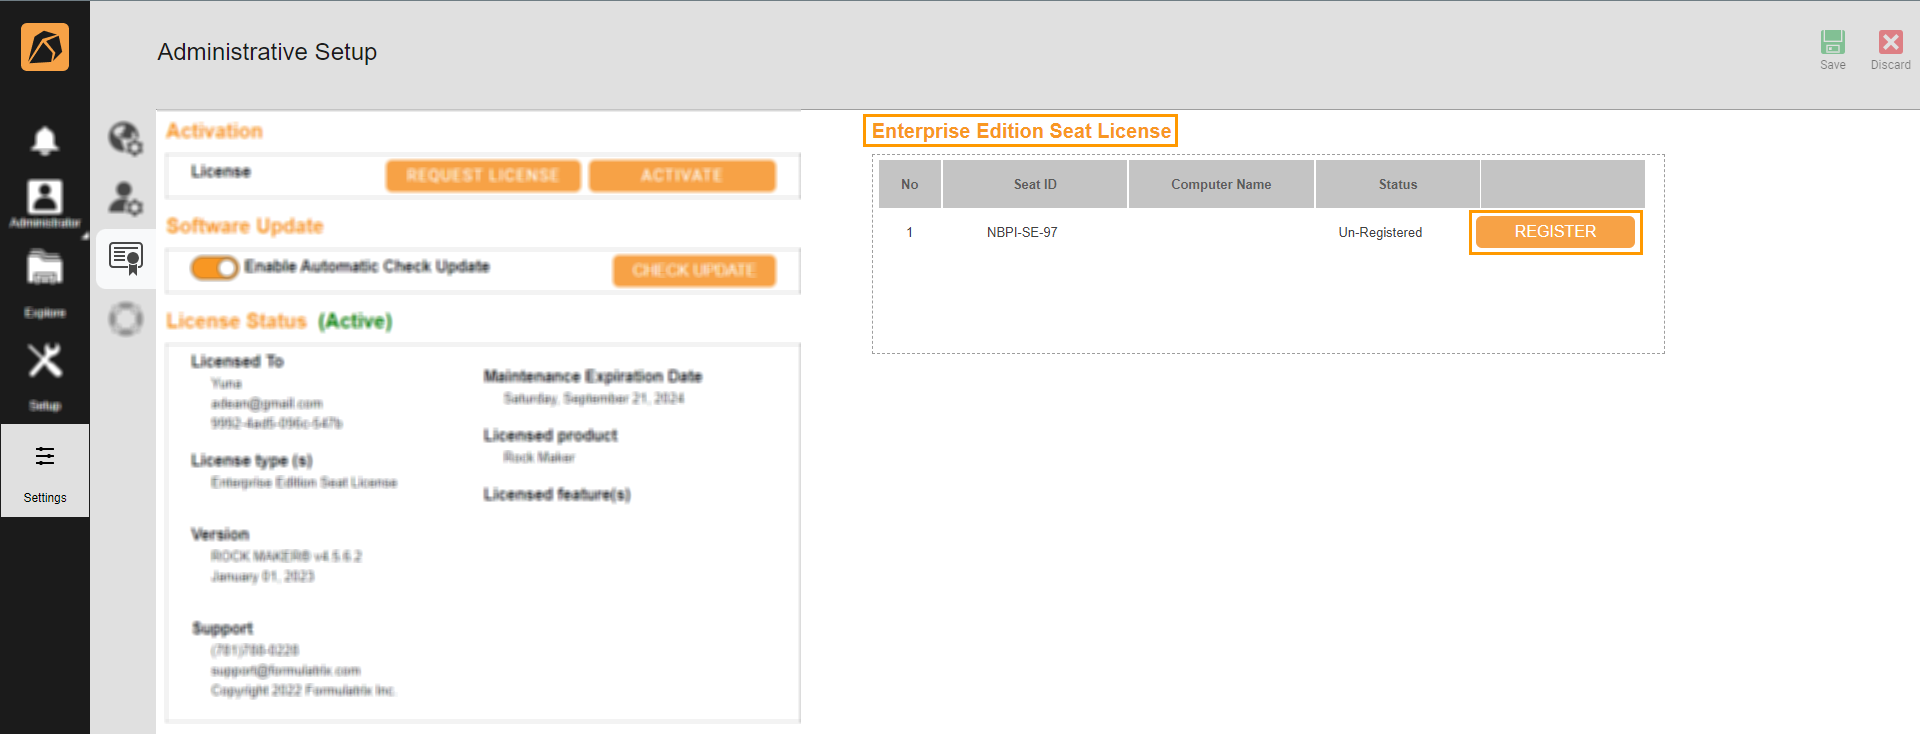The image size is (1920, 734).
Task: Click the Activation heading
Action: [x=214, y=131]
